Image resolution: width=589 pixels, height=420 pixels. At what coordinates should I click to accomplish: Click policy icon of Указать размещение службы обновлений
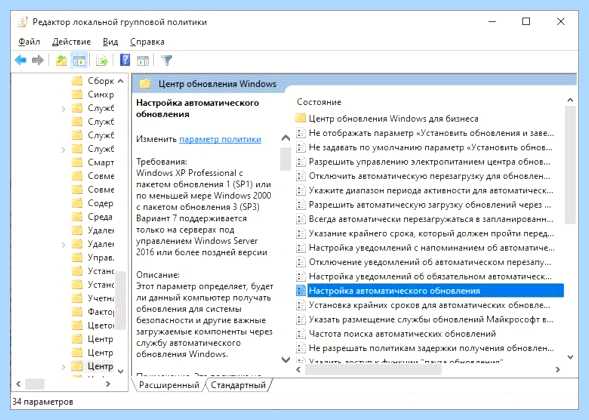coord(301,319)
